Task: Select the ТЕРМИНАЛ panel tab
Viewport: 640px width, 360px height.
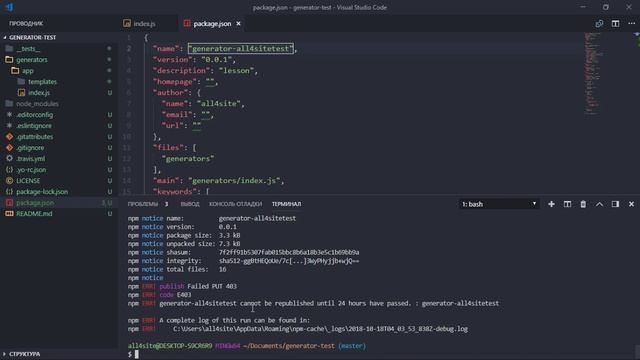Action: pos(287,204)
